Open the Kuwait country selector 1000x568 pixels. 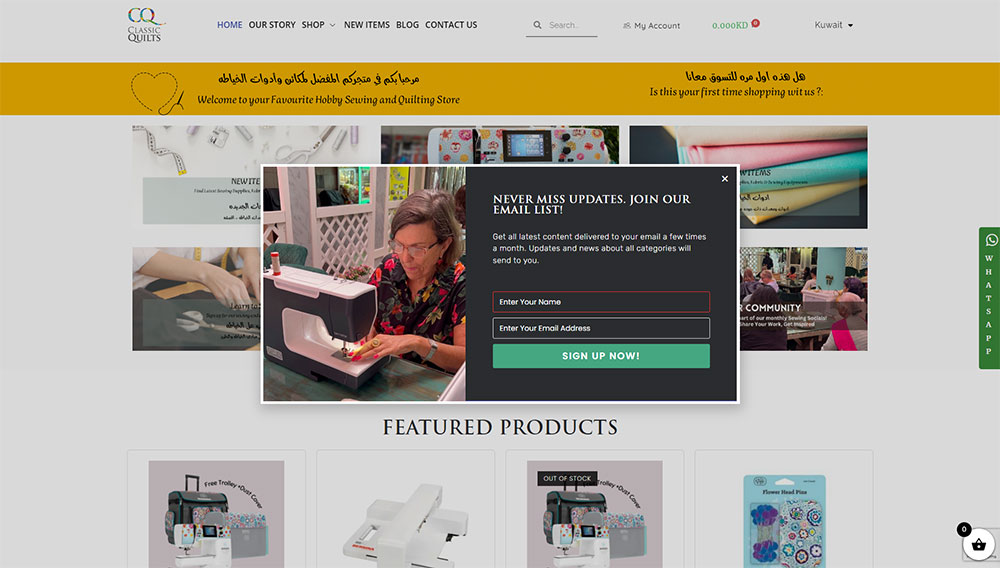coord(834,25)
